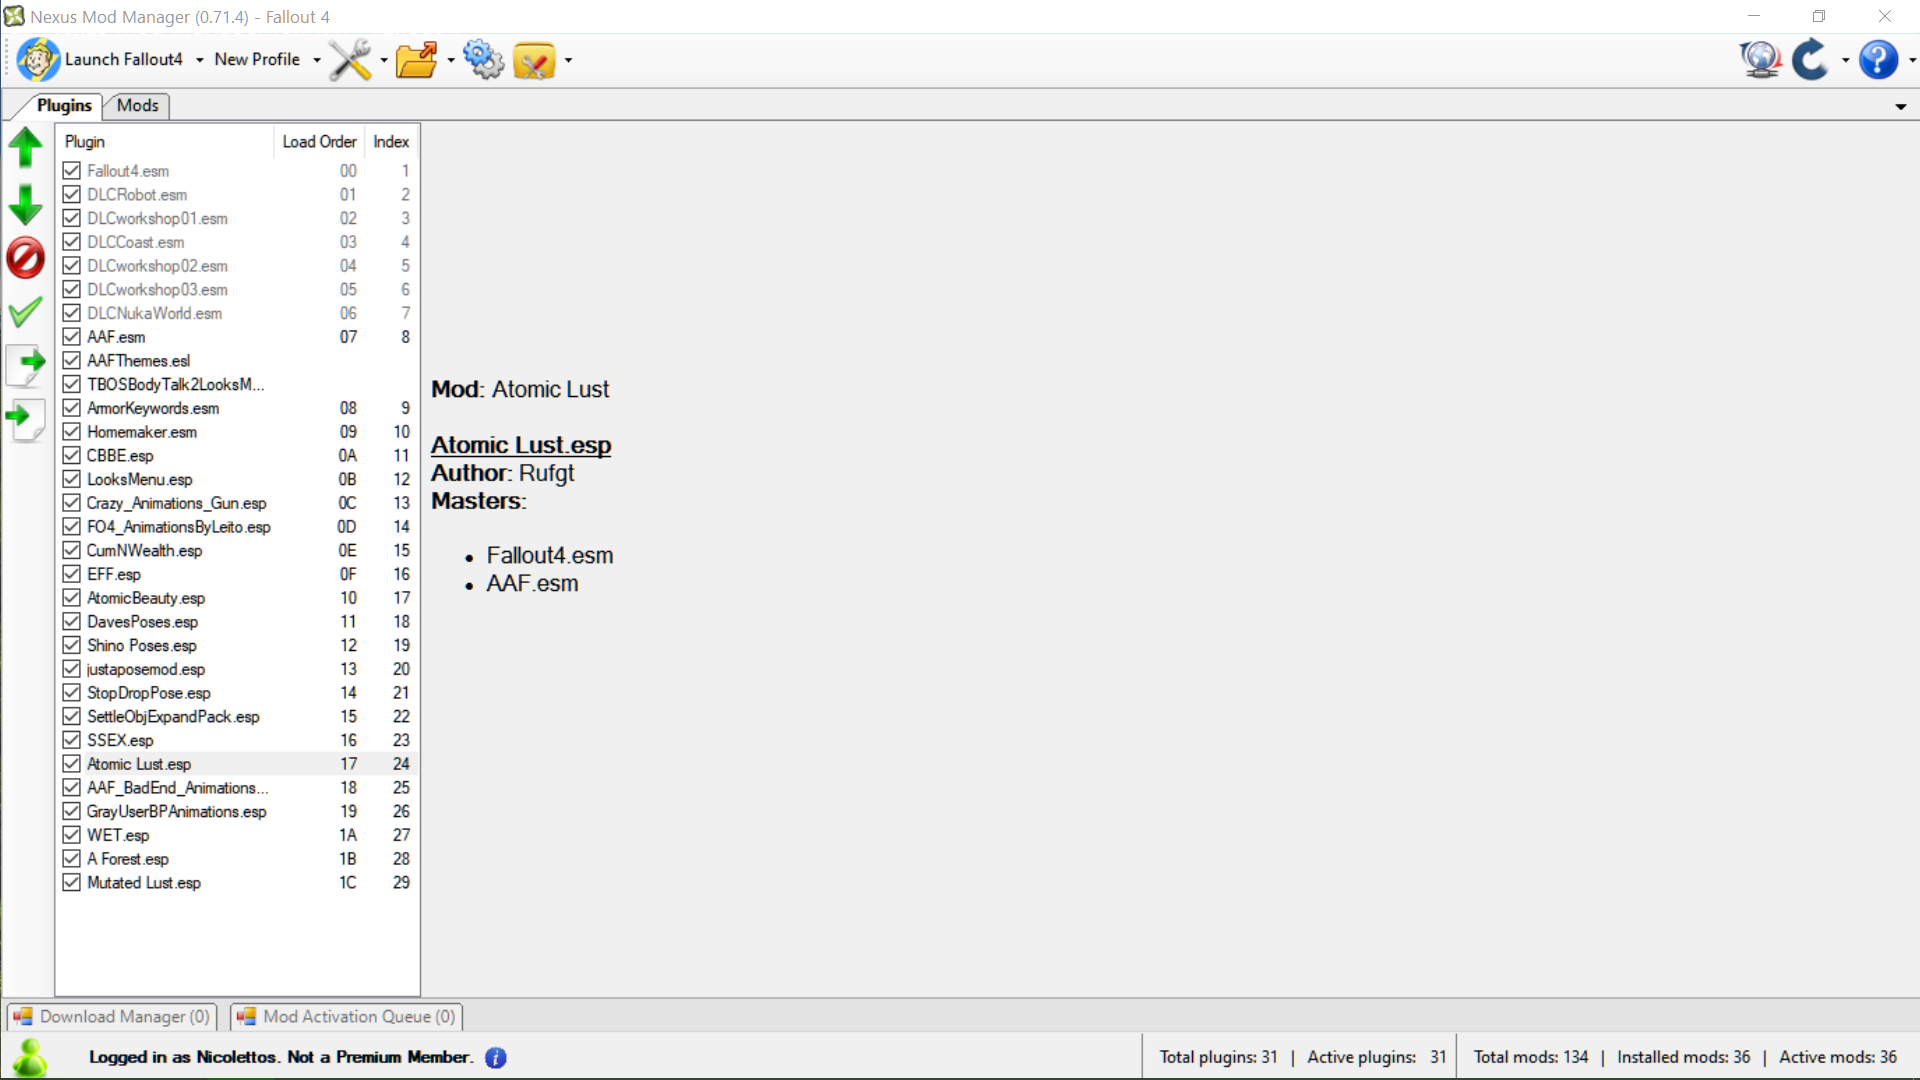The width and height of the screenshot is (1920, 1080).
Task: Select the DLCRobot.esm plugin row
Action: 238,195
